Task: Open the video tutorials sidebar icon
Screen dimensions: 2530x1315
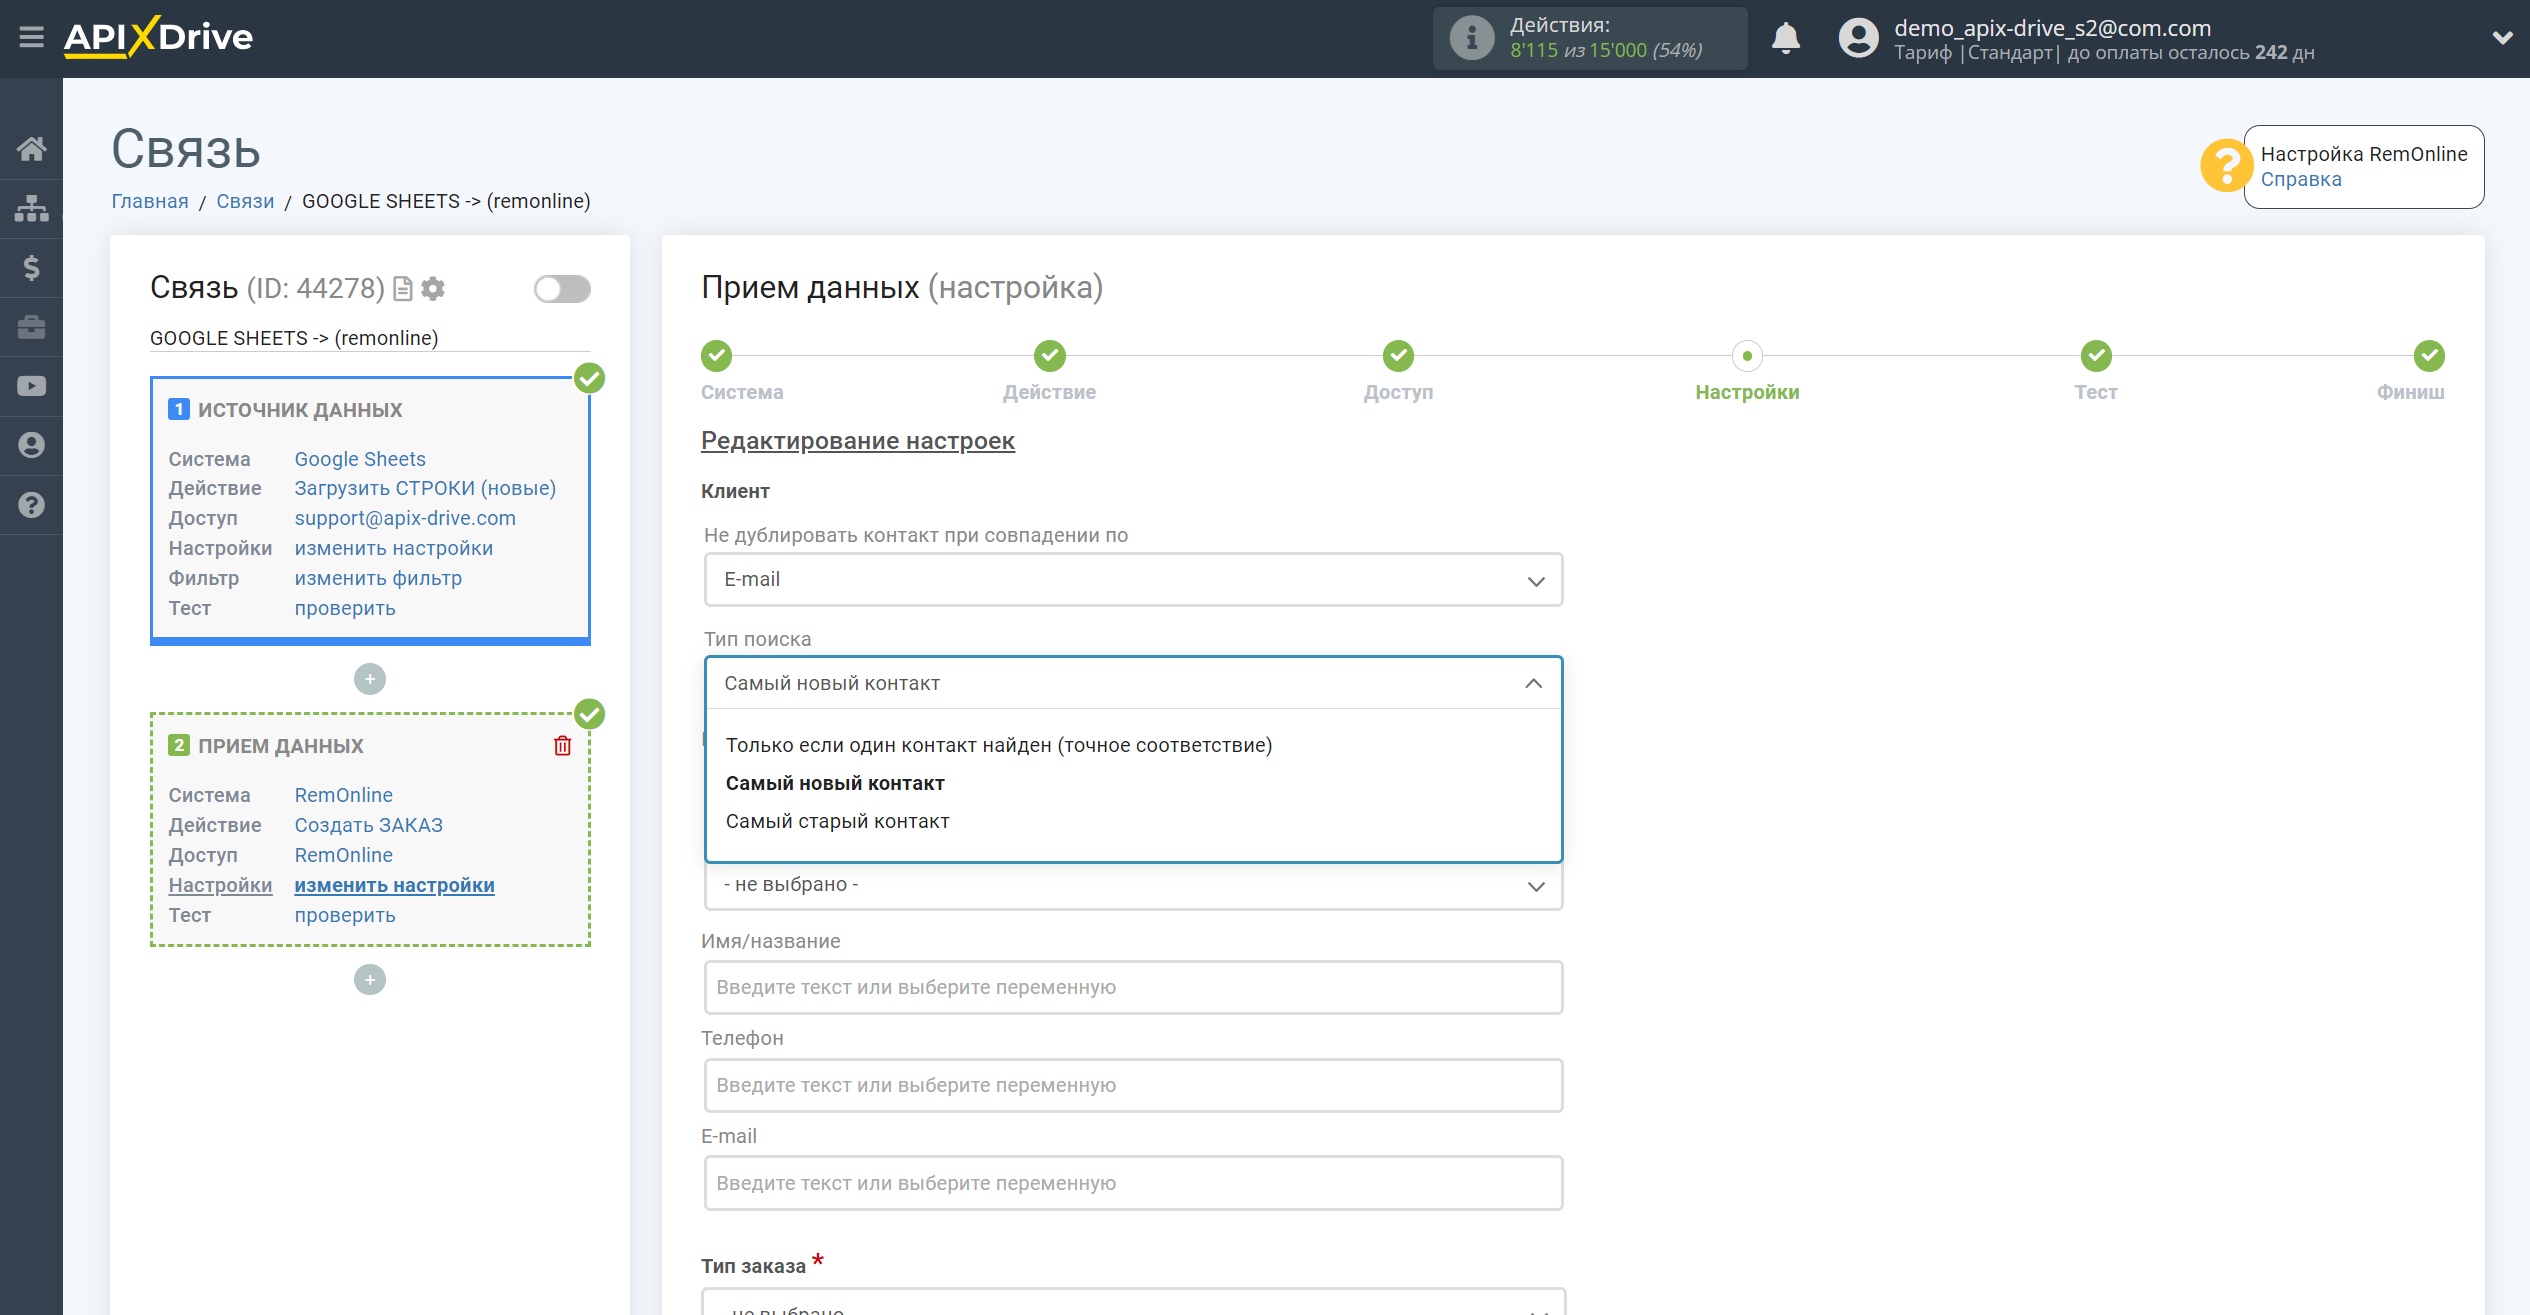Action: point(31,386)
